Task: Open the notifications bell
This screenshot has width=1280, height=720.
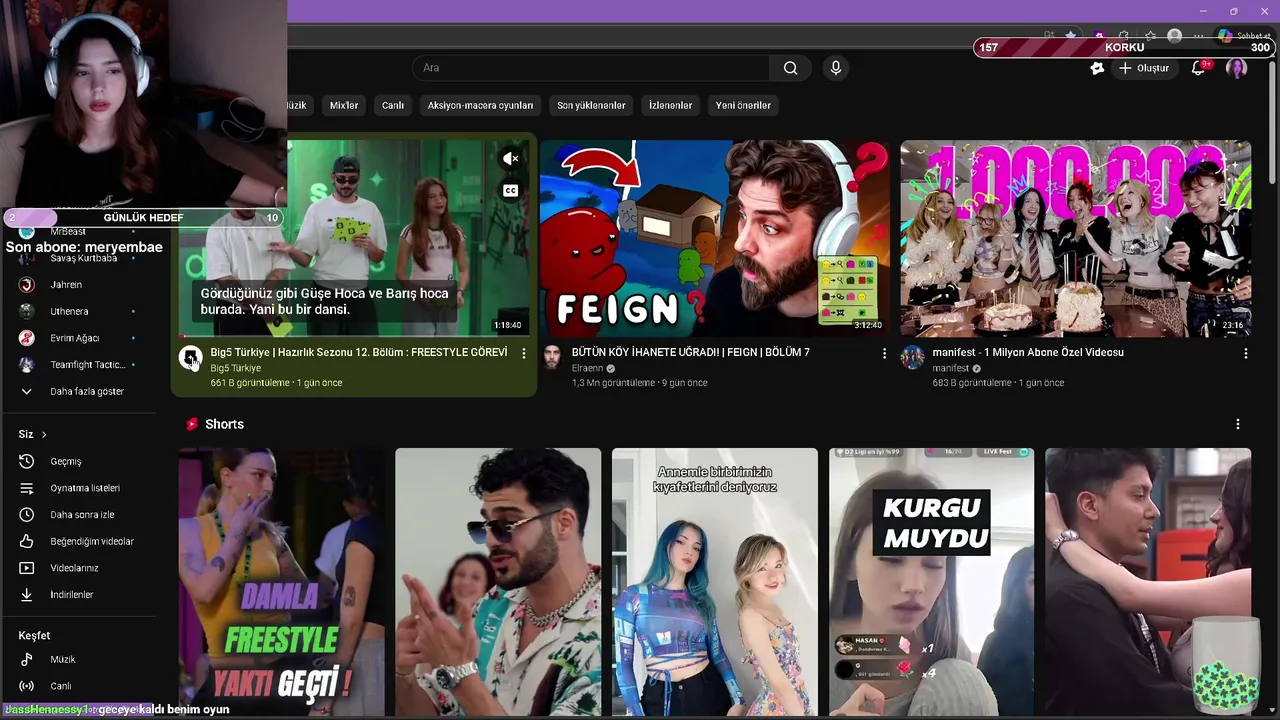Action: coord(1198,68)
